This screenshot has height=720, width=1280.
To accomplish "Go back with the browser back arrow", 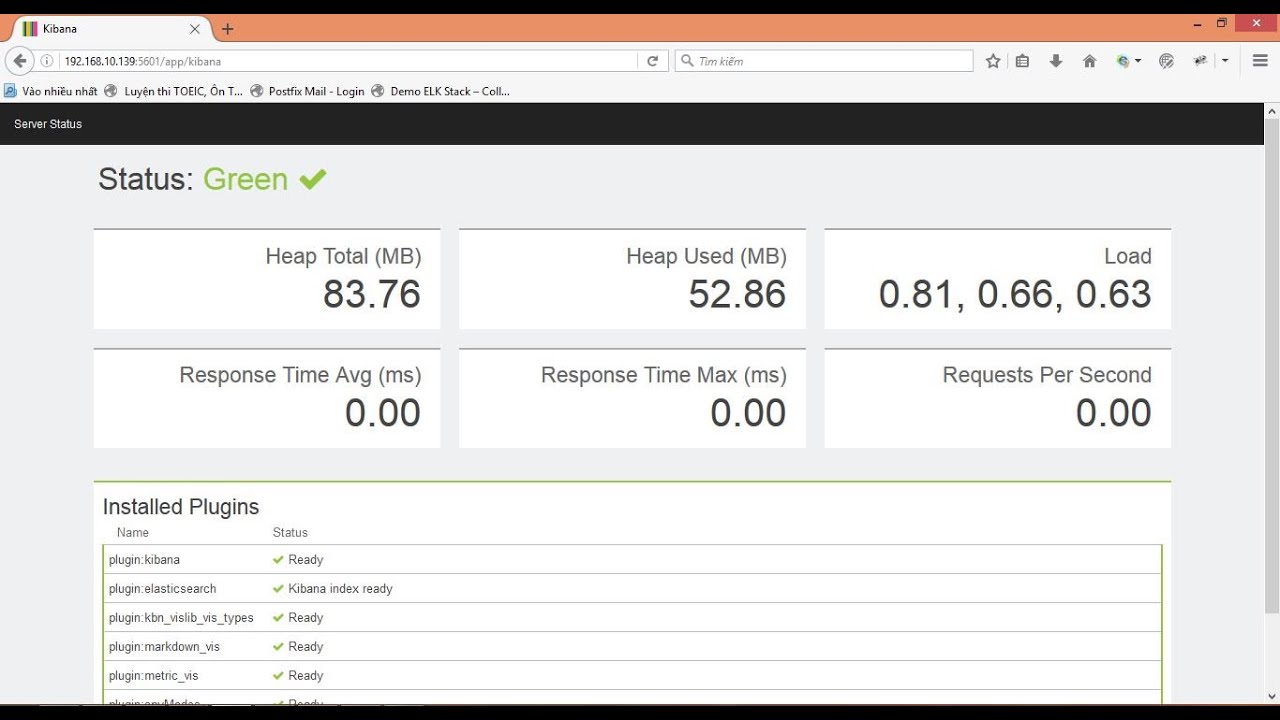I will 20,61.
